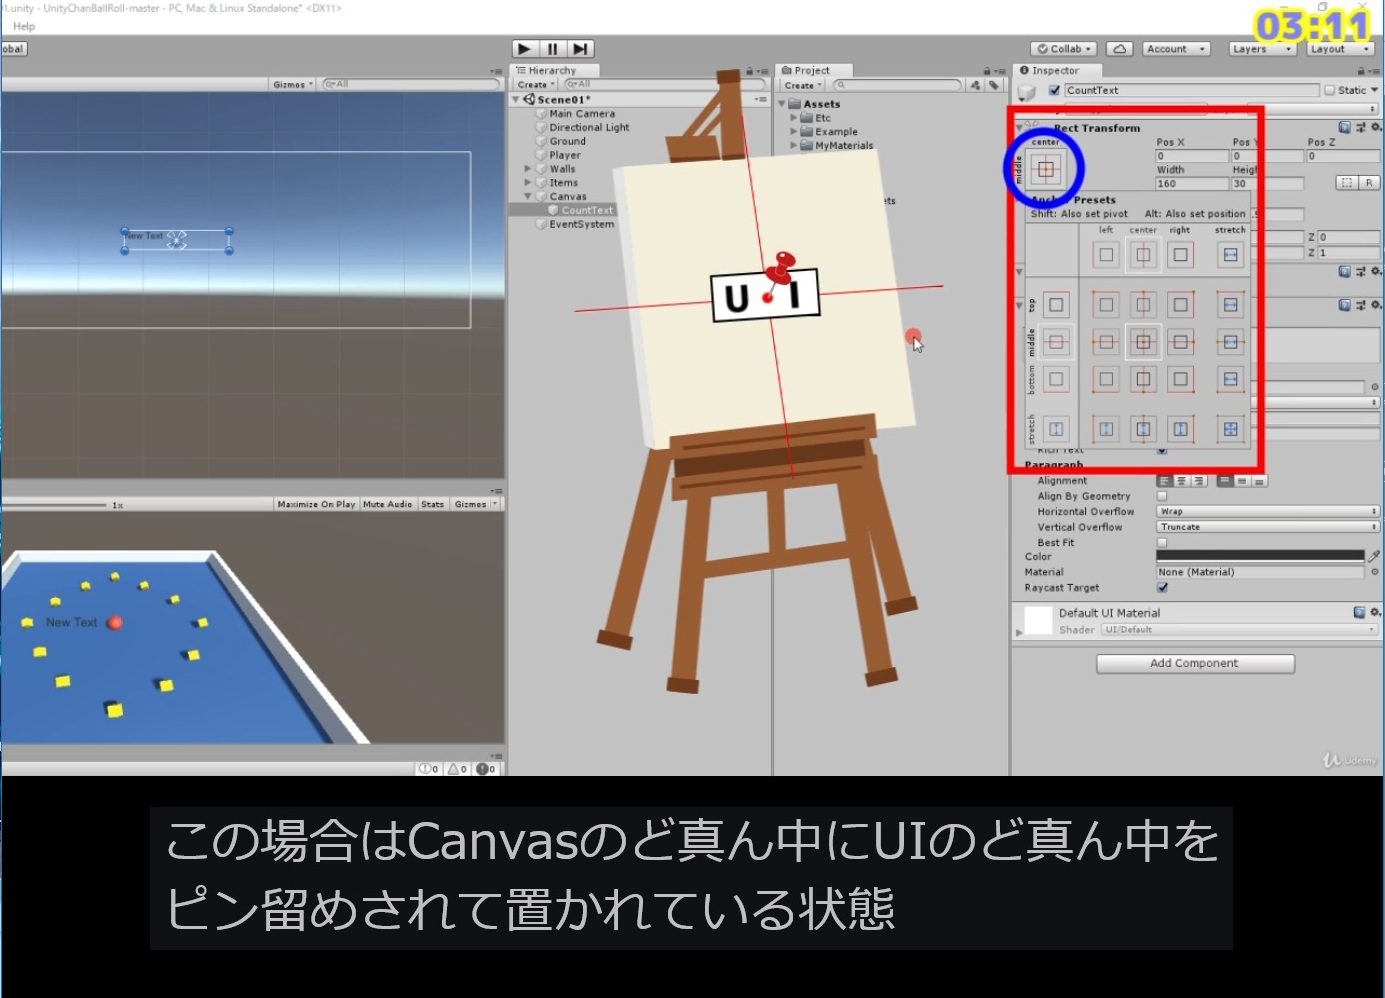The height and width of the screenshot is (998, 1385).
Task: Choose the top row, left column anchor preset
Action: [1106, 305]
